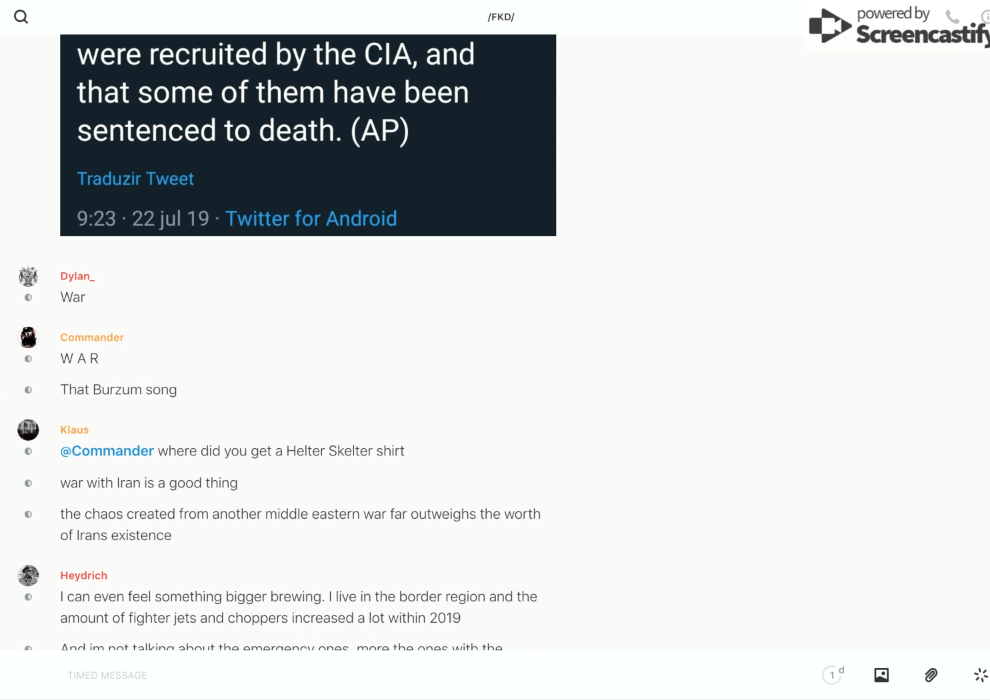Select the Heydrich username
Image resolution: width=990 pixels, height=700 pixels.
[83, 576]
